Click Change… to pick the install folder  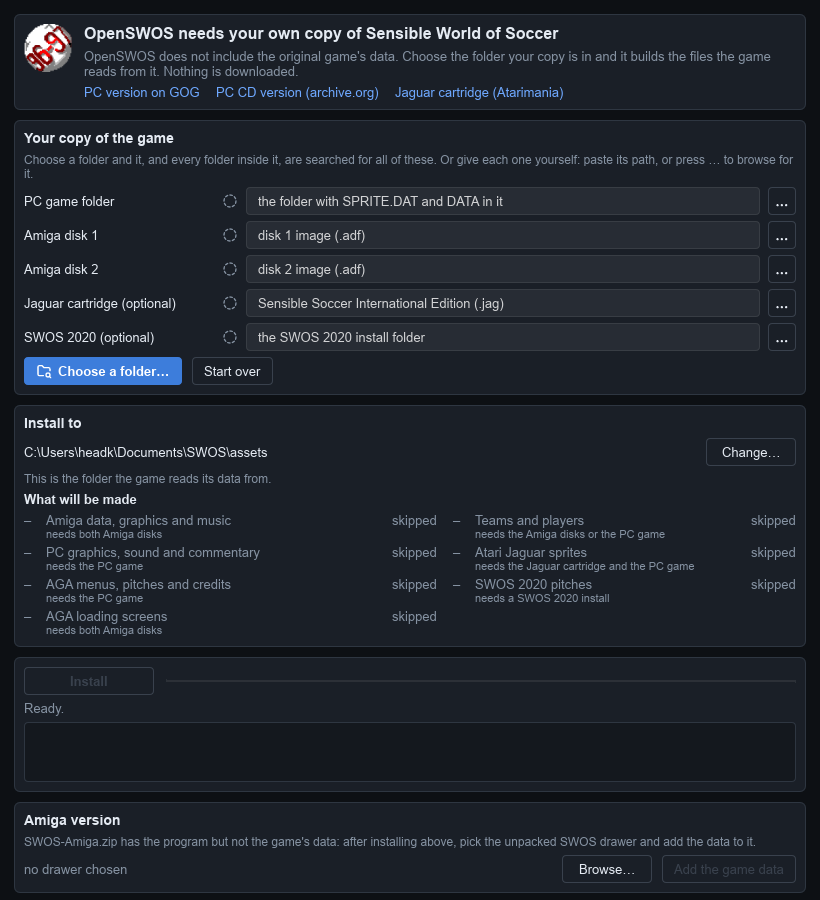(x=751, y=452)
